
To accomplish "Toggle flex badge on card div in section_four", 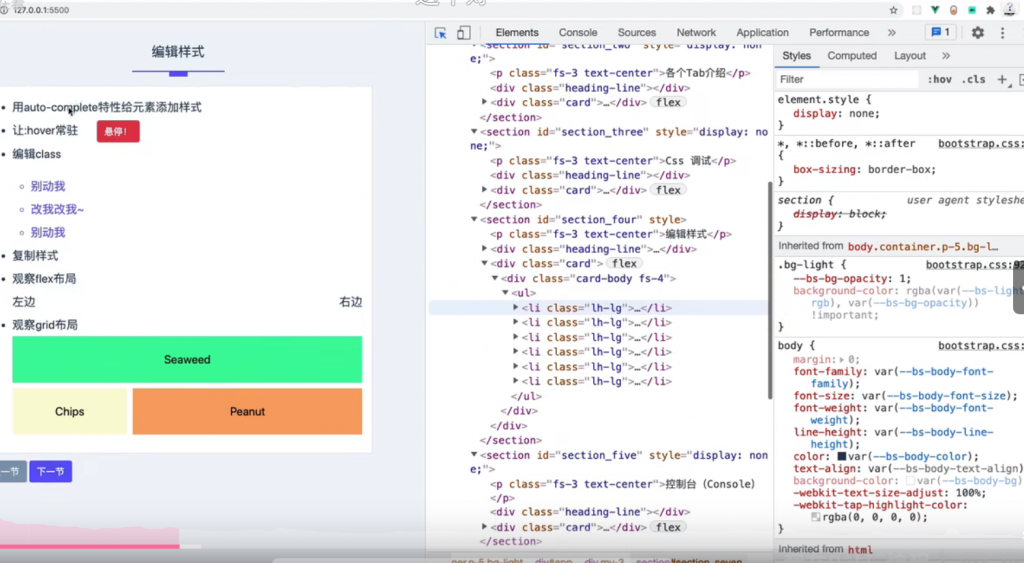I will pos(626,264).
